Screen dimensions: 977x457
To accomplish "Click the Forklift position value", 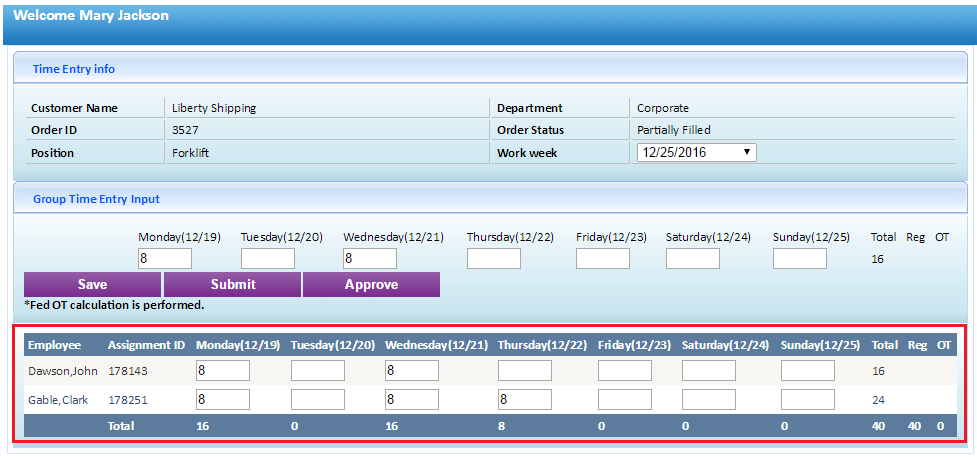I will [190, 153].
